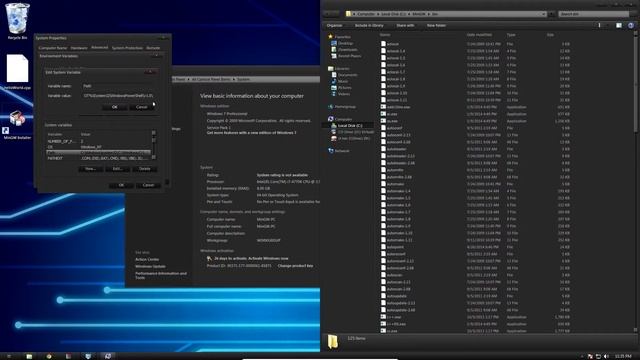
Task: Toggle the Explorer preview pane icon
Action: 619,25
